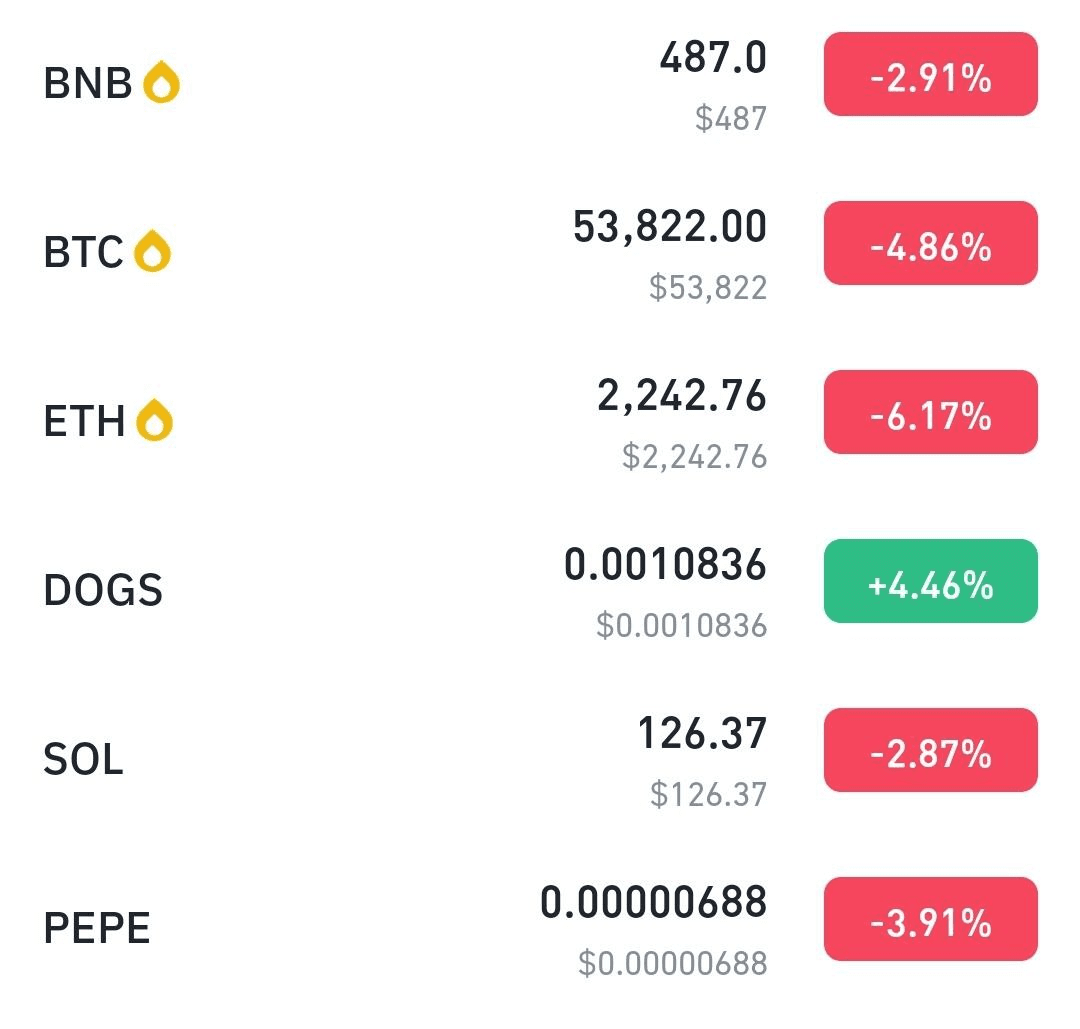Image resolution: width=1080 pixels, height=1029 pixels.
Task: Select the SOL ticker name
Action: tap(83, 759)
